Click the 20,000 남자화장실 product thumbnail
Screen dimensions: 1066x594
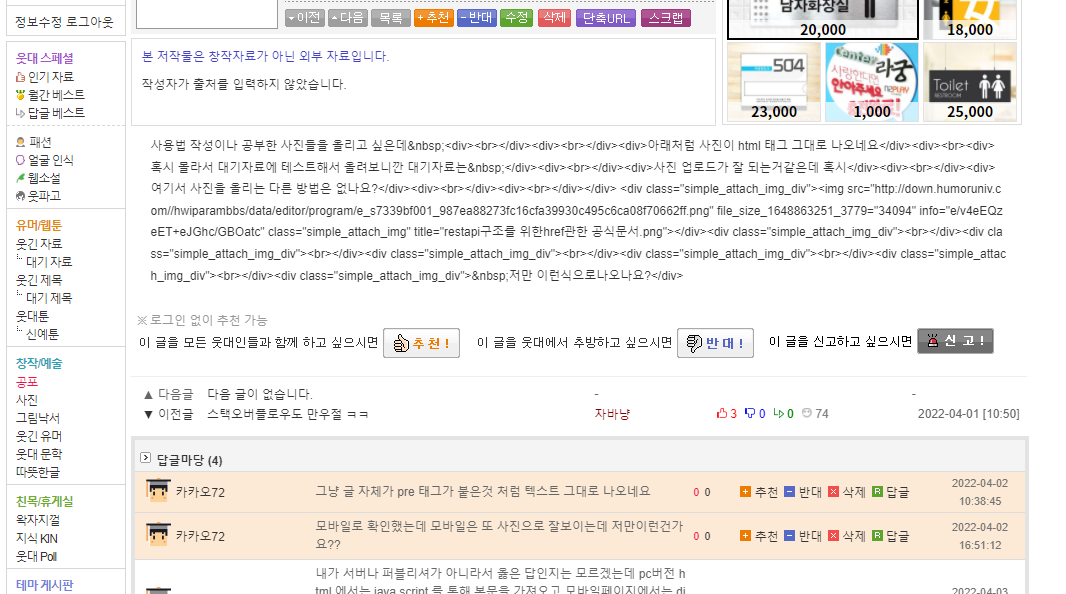tap(822, 19)
